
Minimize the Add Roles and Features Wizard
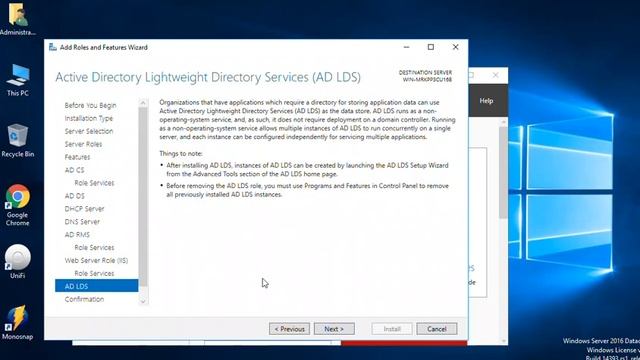pos(407,47)
